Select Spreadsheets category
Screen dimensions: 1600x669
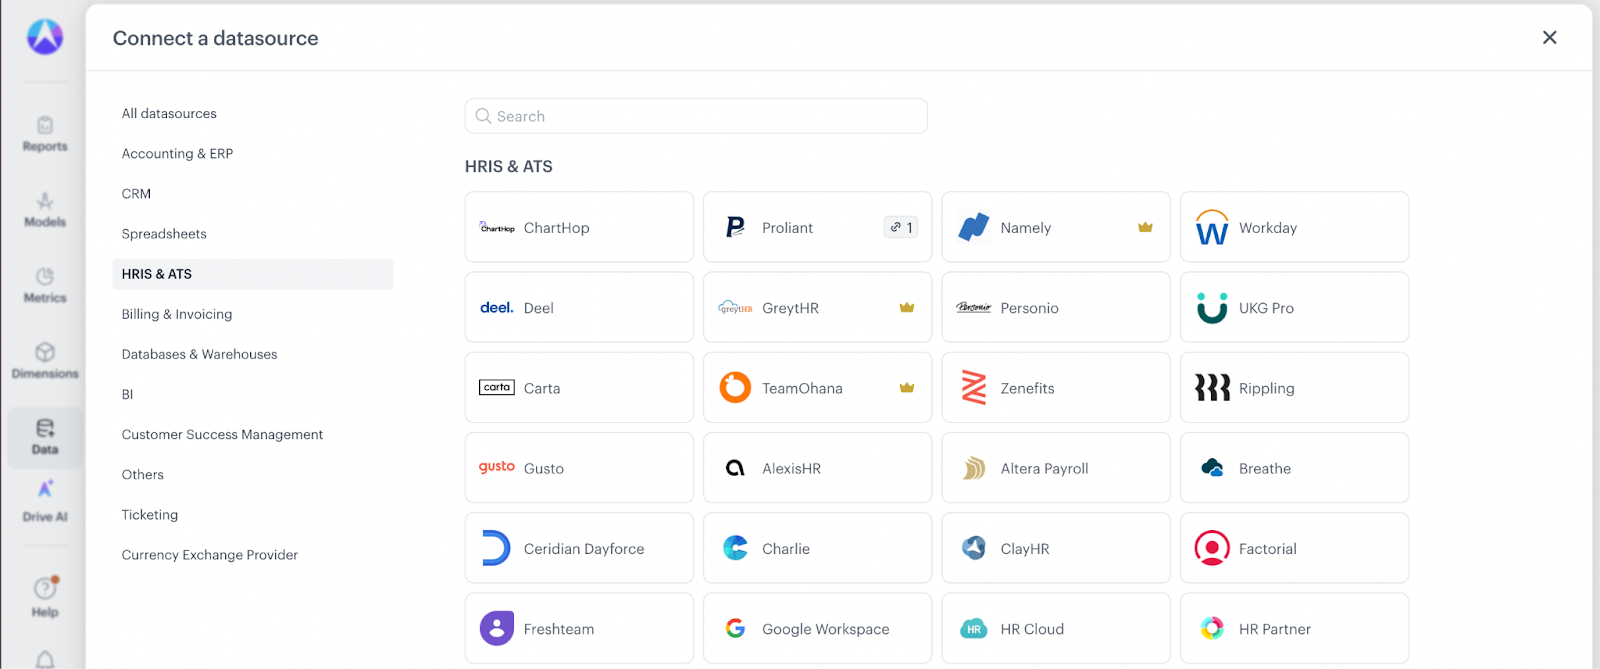[x=253, y=233]
